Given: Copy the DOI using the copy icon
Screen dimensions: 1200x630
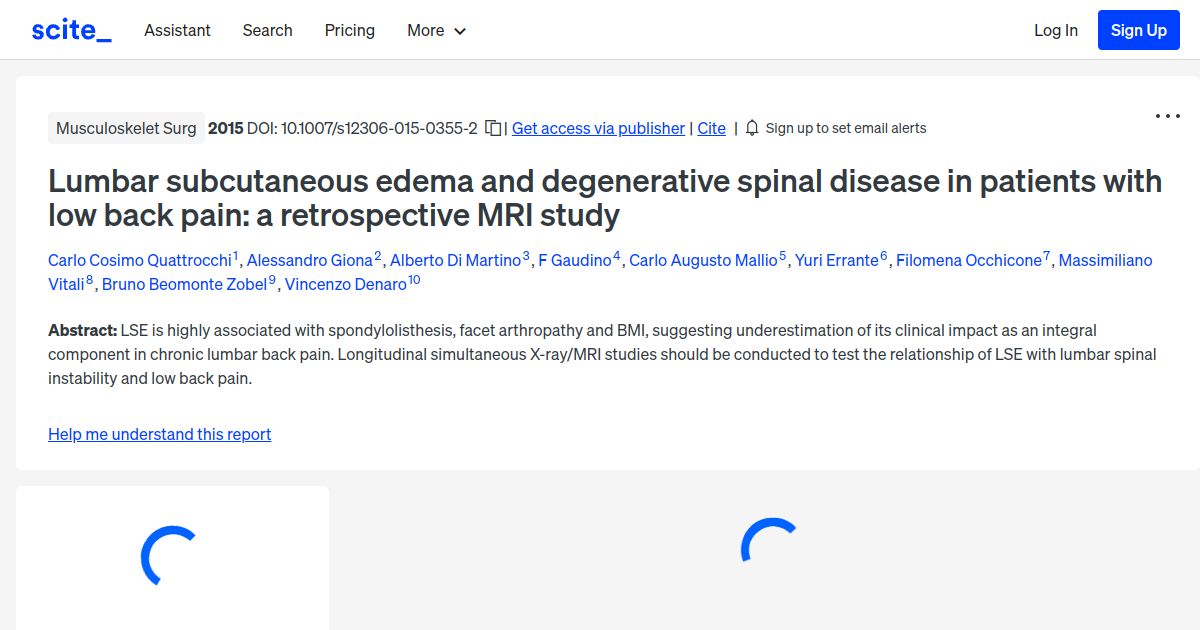Looking at the screenshot, I should pos(491,128).
